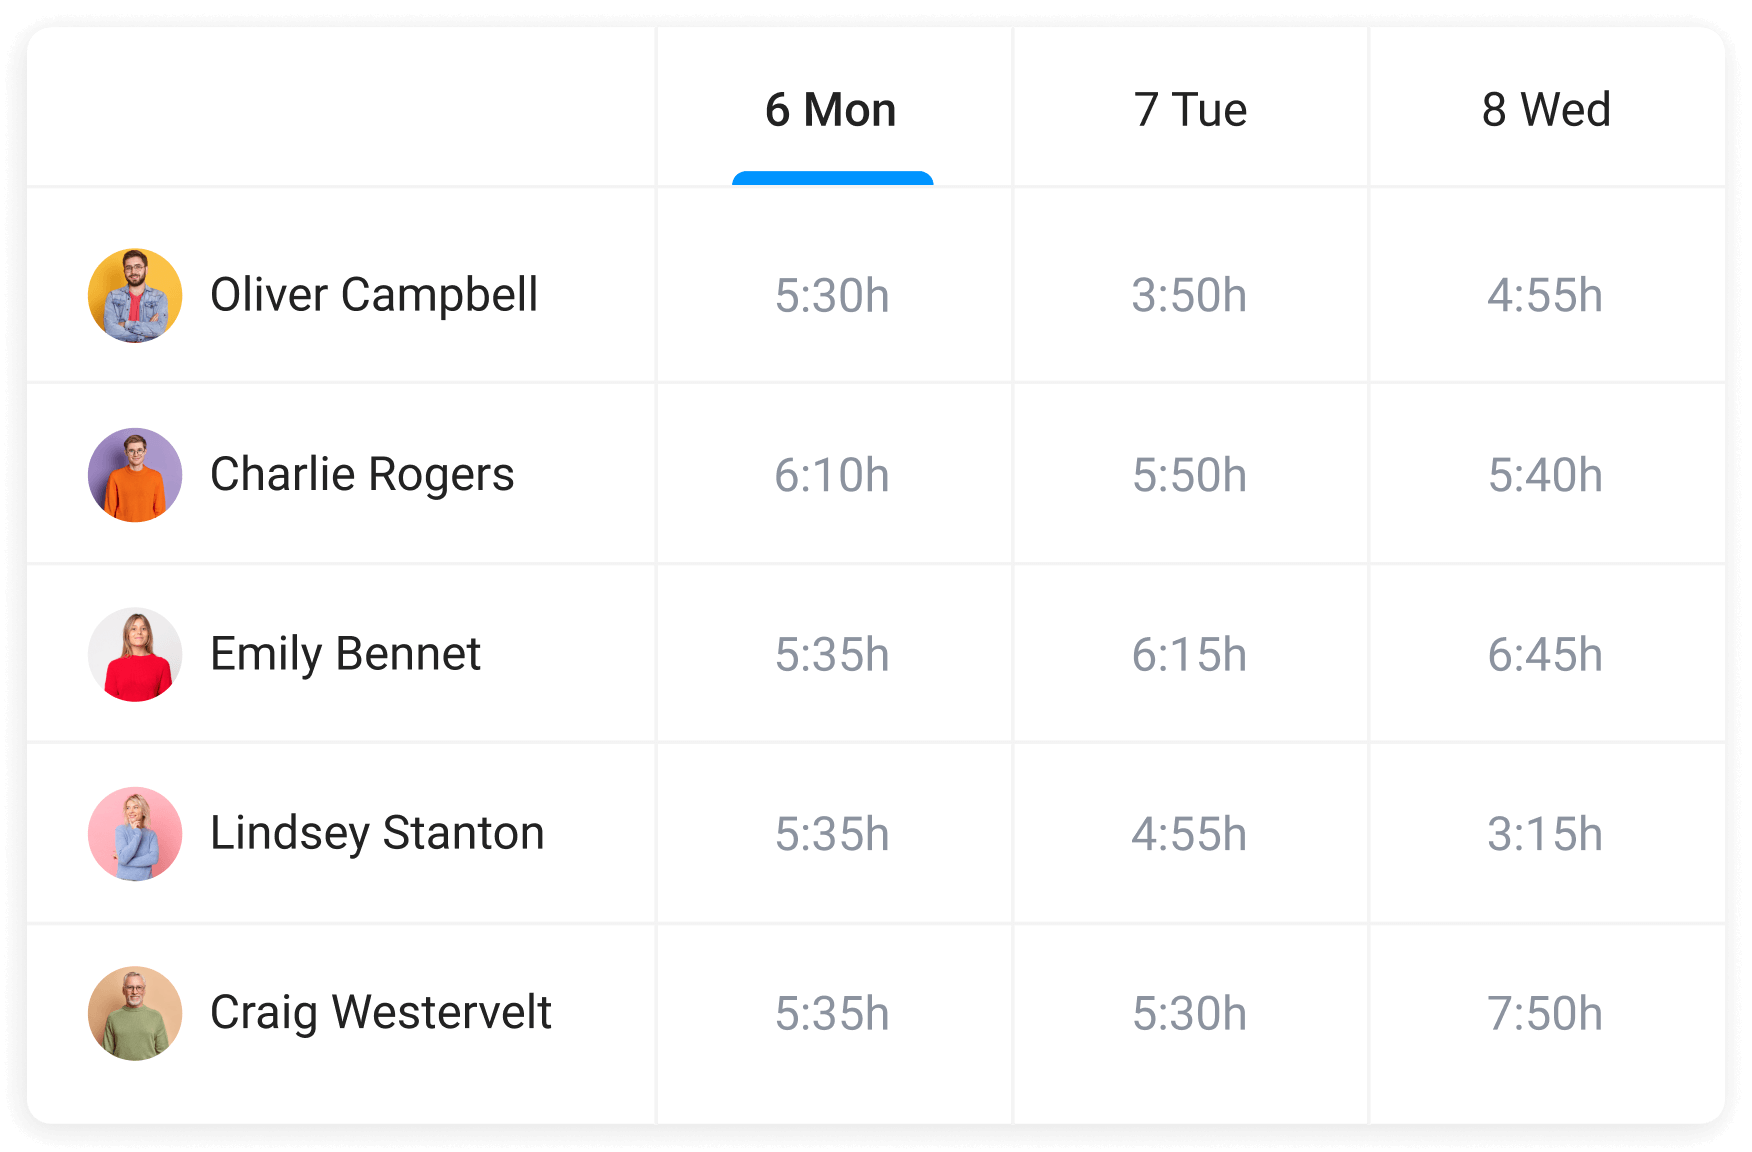Click Charlie Rogers's Wednesday time 5:40h
Screen dimensions: 1752x1152
pyautogui.click(x=1548, y=475)
